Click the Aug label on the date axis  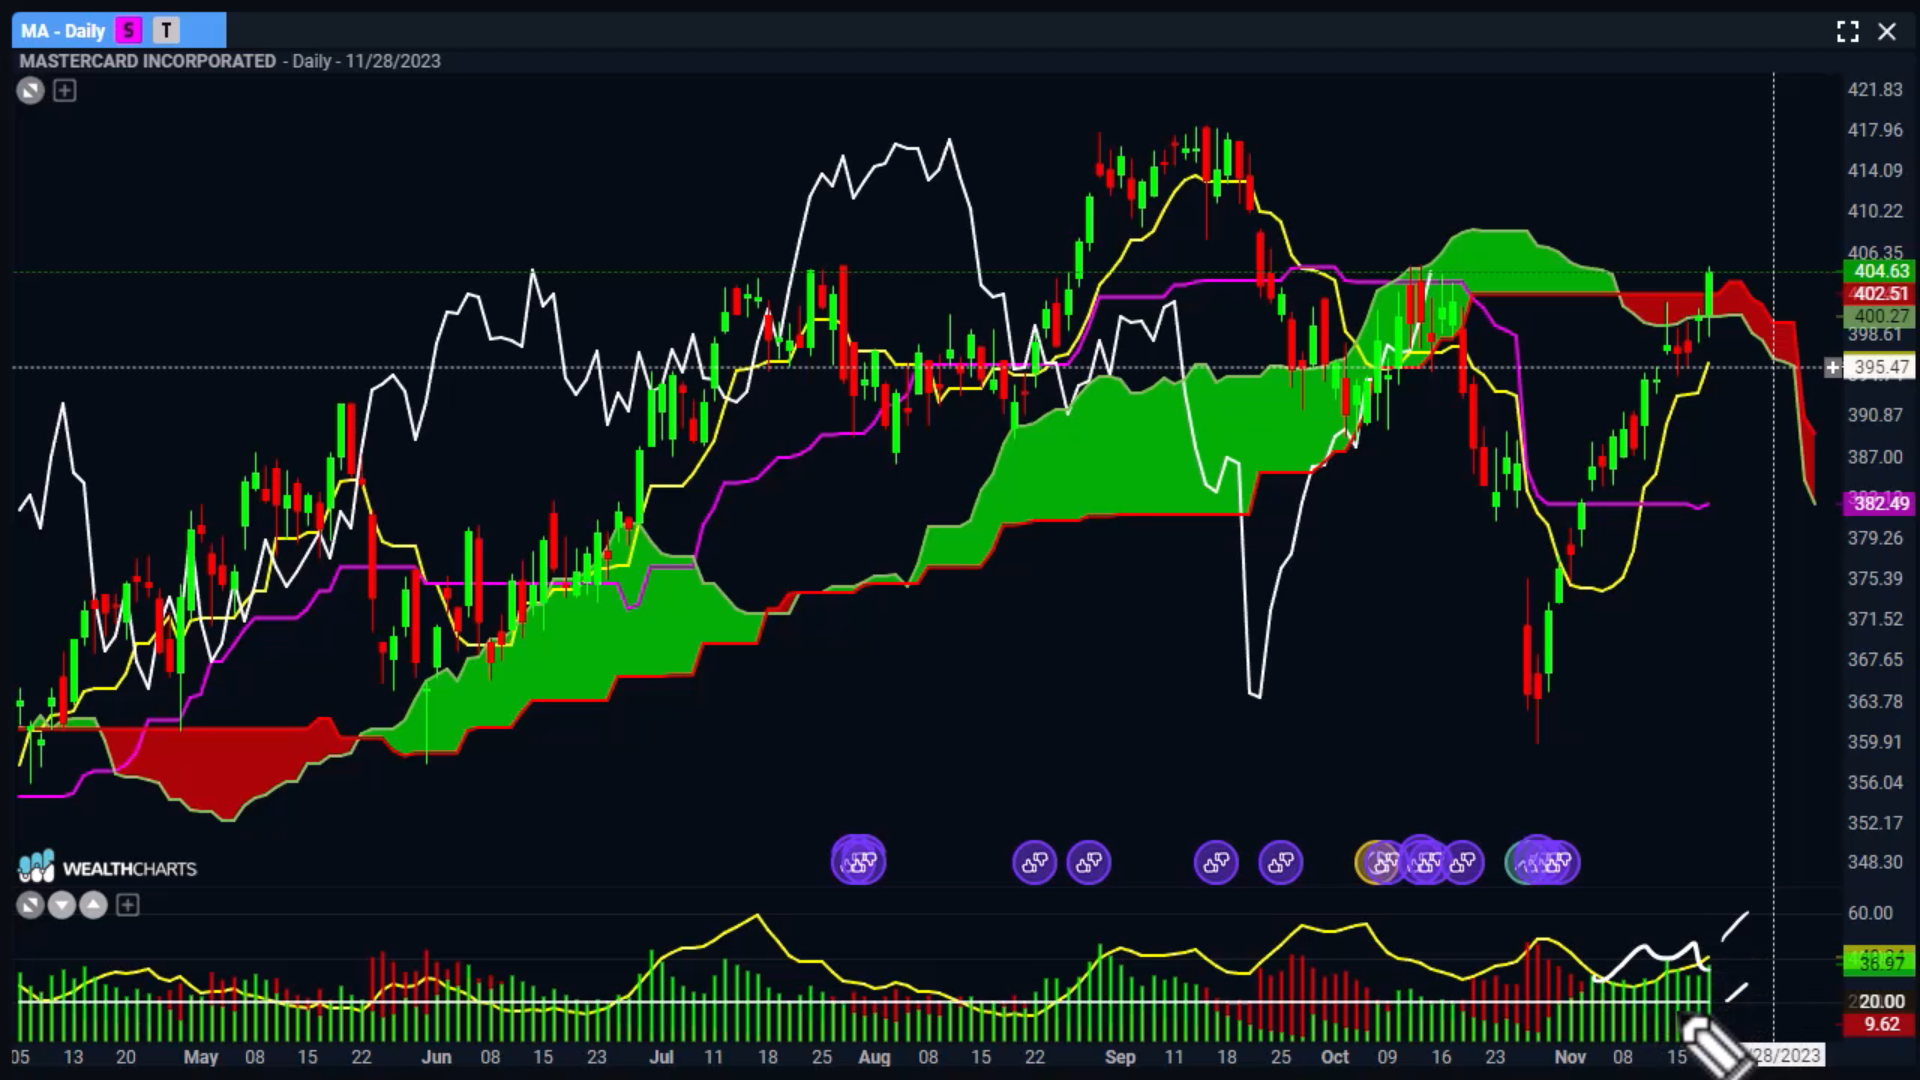874,1057
